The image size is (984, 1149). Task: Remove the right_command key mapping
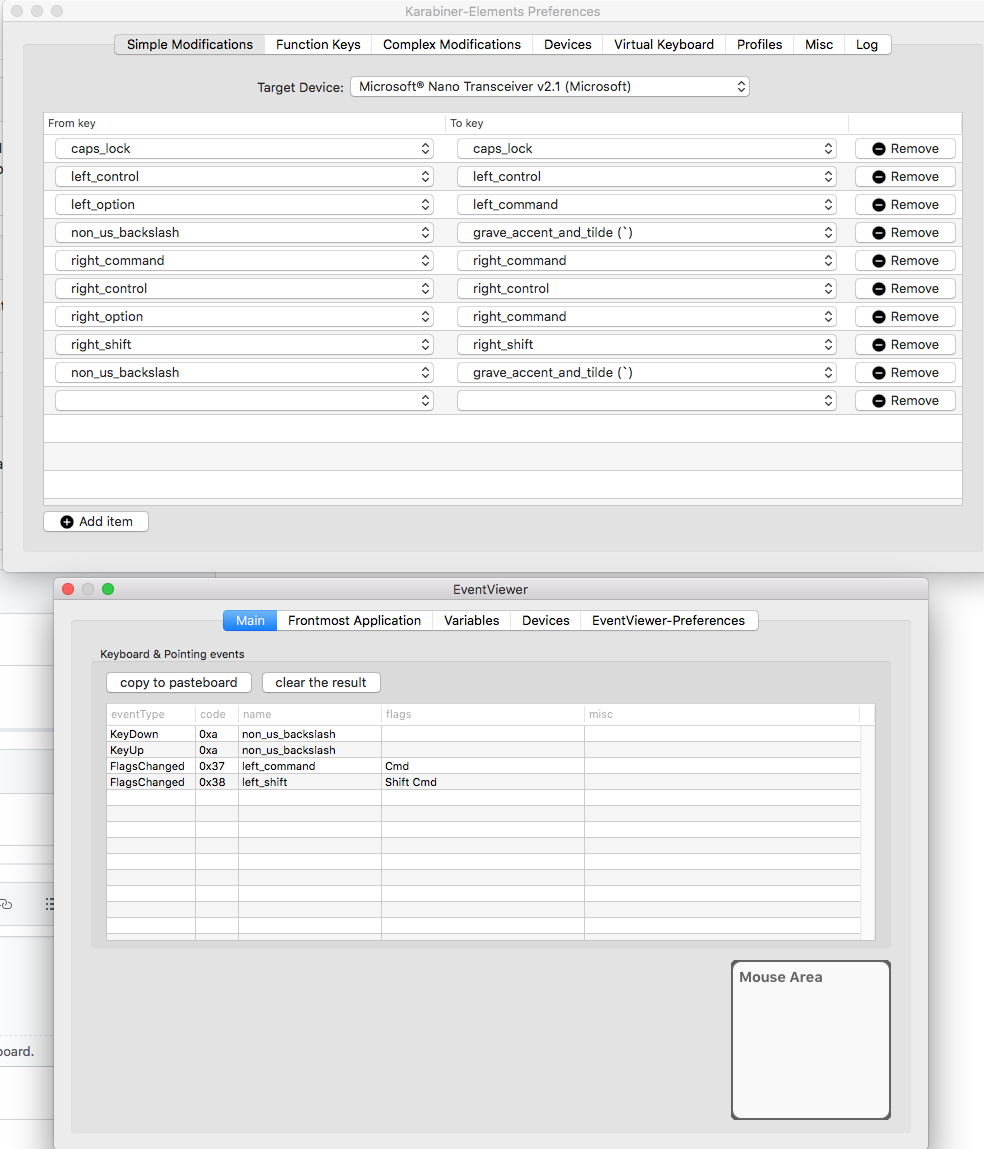point(904,260)
